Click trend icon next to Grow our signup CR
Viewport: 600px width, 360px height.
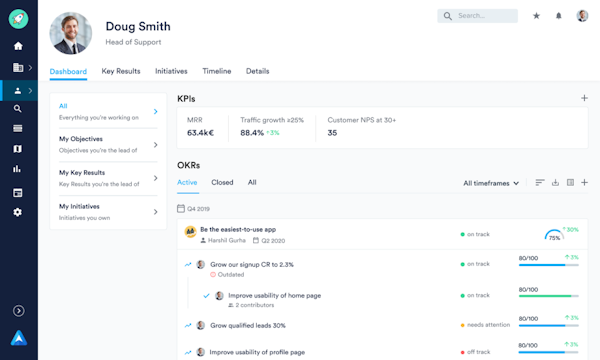click(x=188, y=264)
